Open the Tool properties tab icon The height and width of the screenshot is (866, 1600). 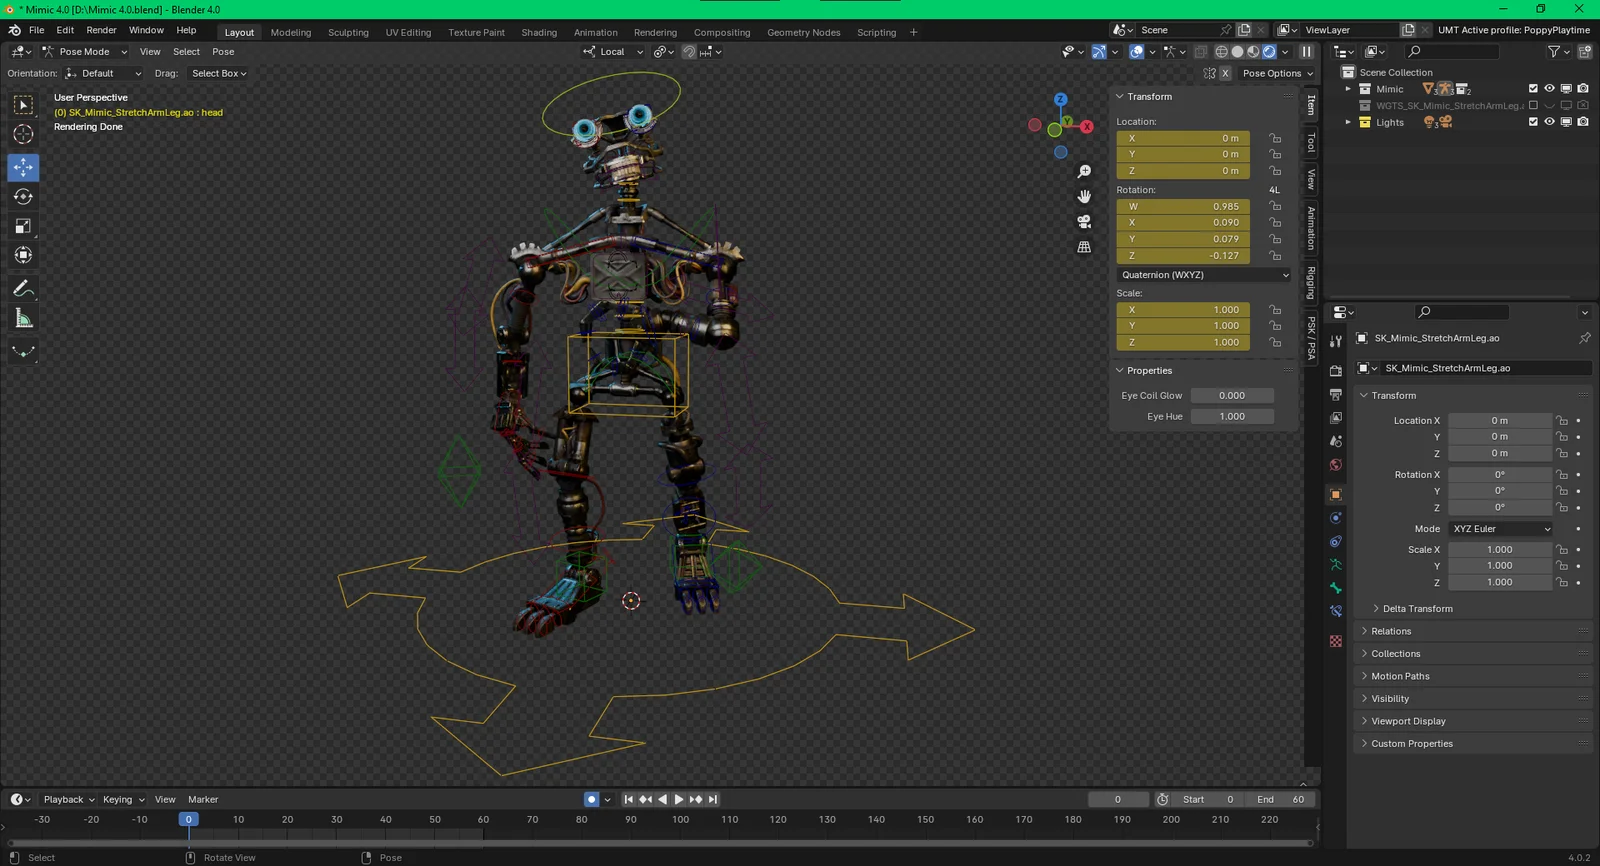point(1336,341)
